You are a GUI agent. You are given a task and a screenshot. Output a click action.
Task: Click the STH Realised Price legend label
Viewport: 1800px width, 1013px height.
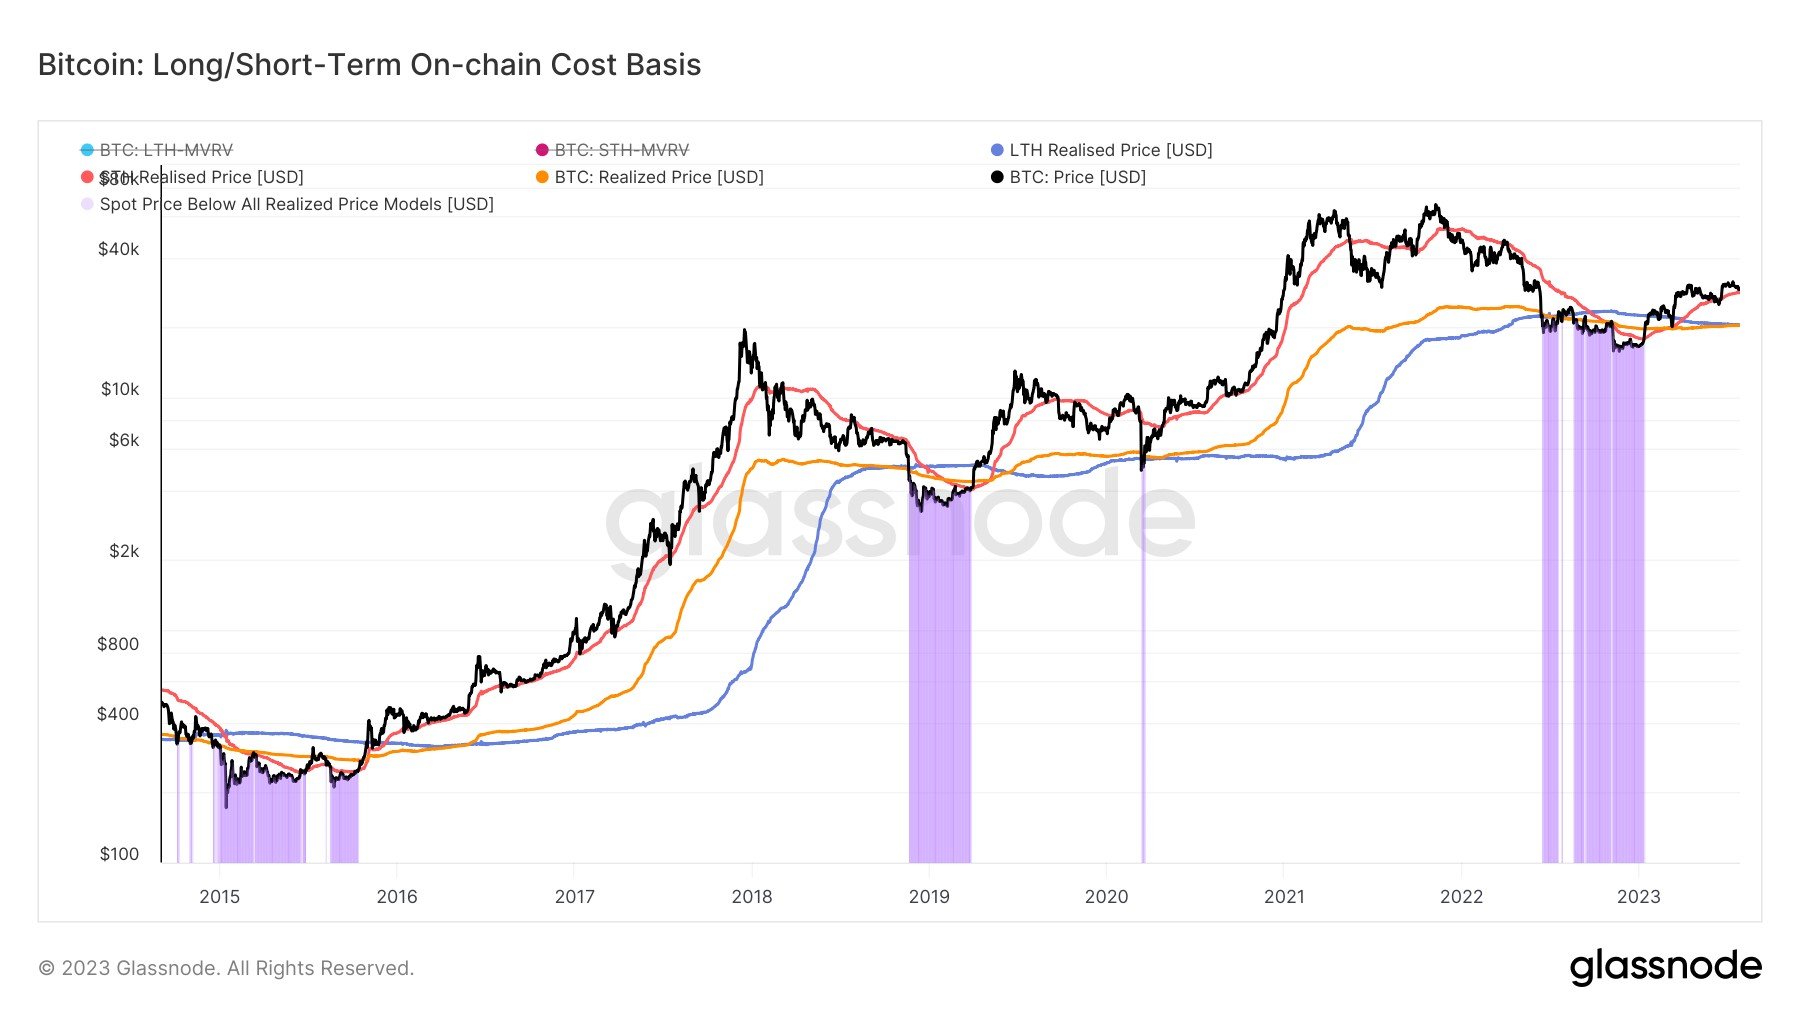[201, 177]
